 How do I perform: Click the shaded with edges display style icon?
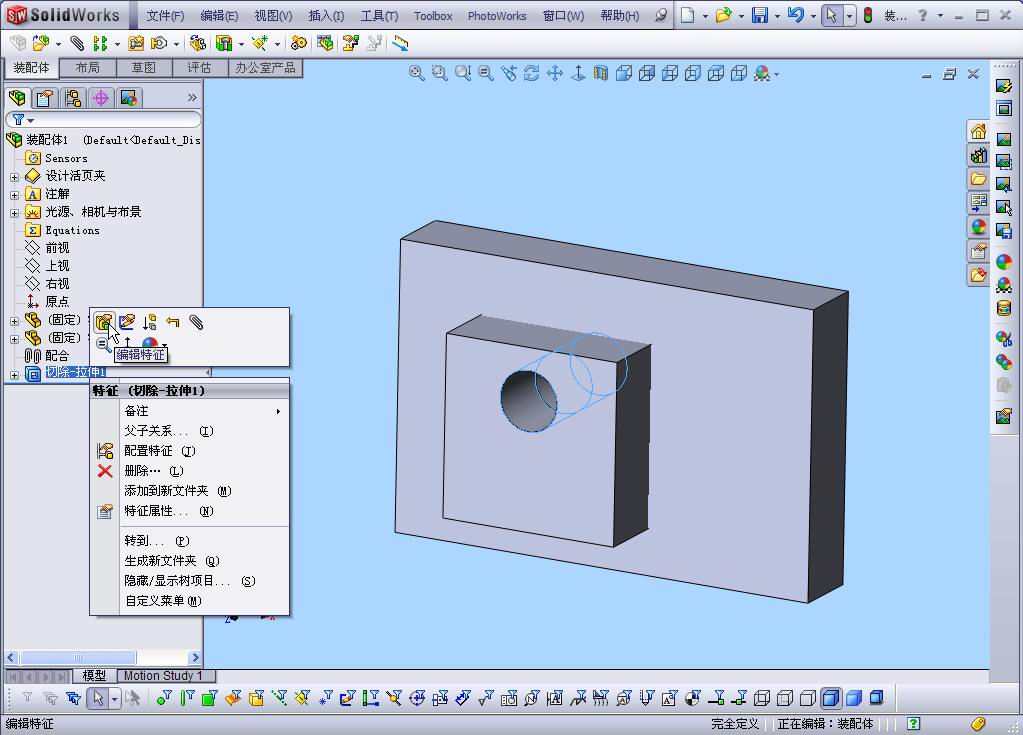pyautogui.click(x=831, y=698)
